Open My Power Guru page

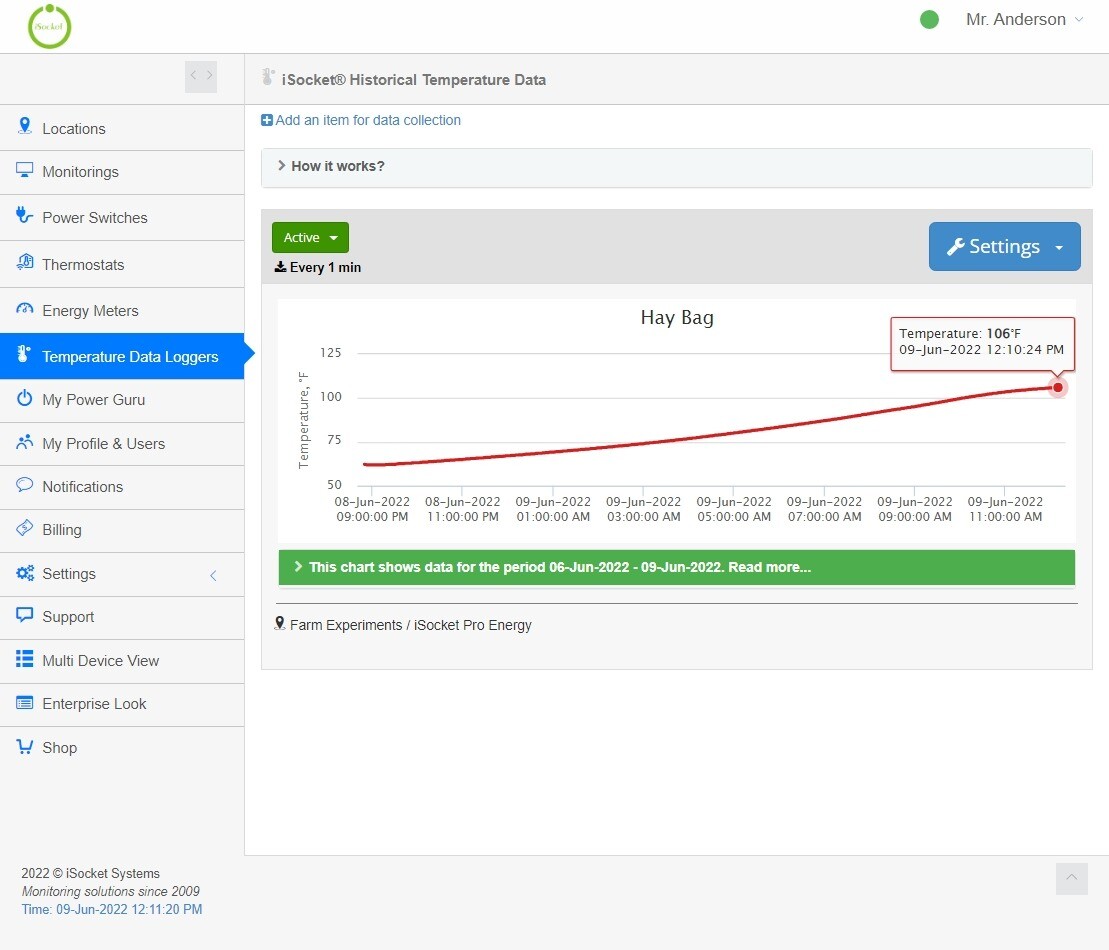coord(122,400)
